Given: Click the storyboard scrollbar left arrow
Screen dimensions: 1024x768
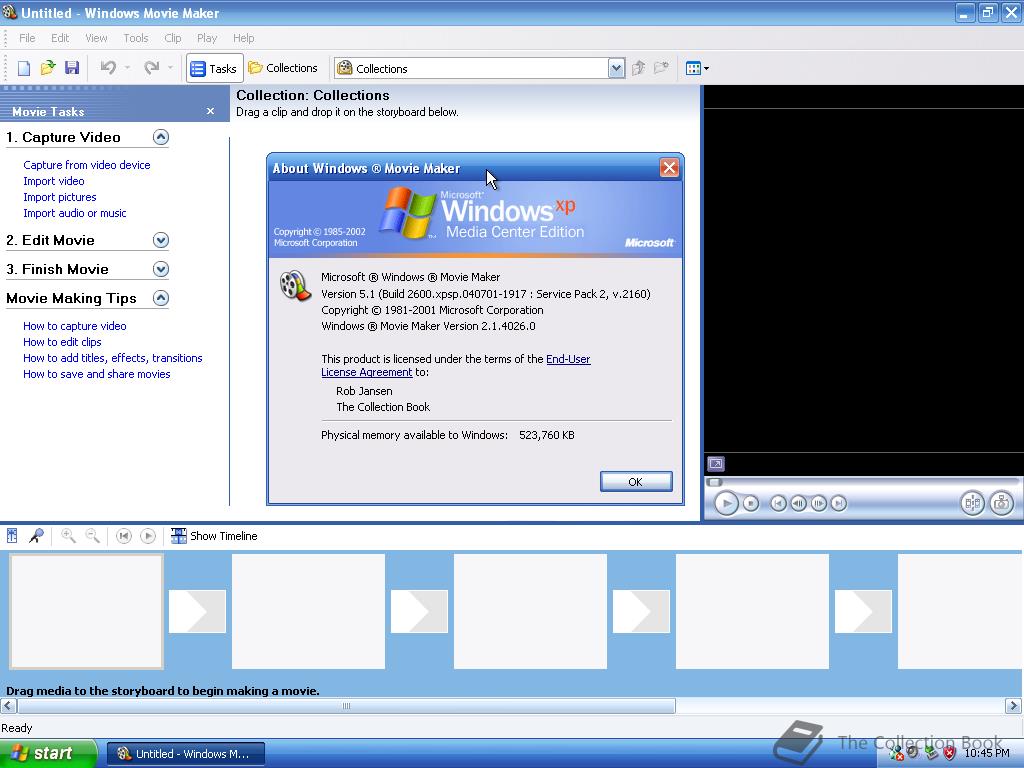Looking at the screenshot, I should 8,706.
